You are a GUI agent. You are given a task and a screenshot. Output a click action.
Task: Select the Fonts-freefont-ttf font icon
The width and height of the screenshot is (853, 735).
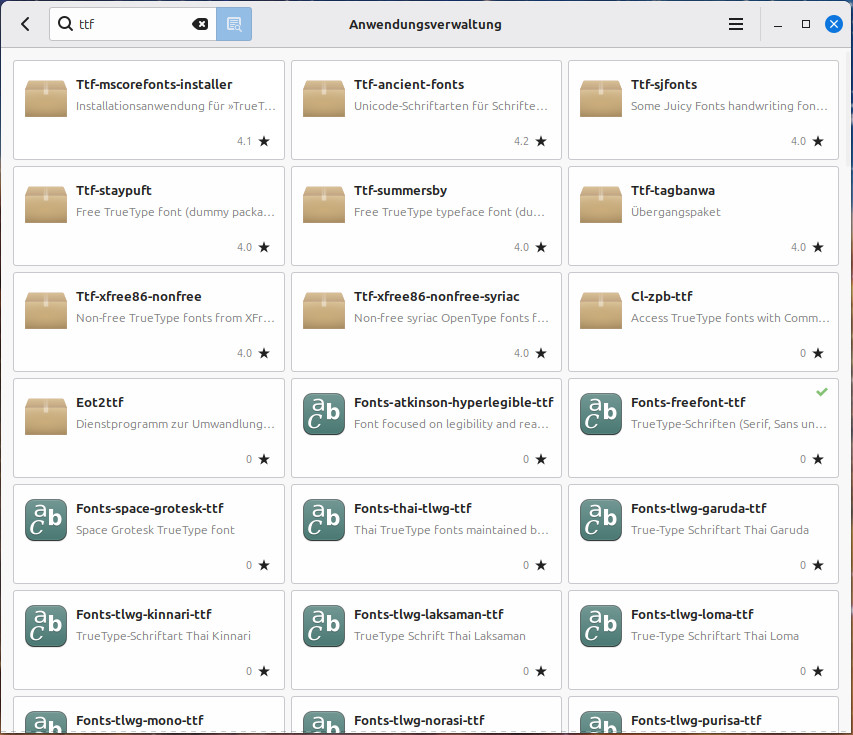click(x=601, y=414)
